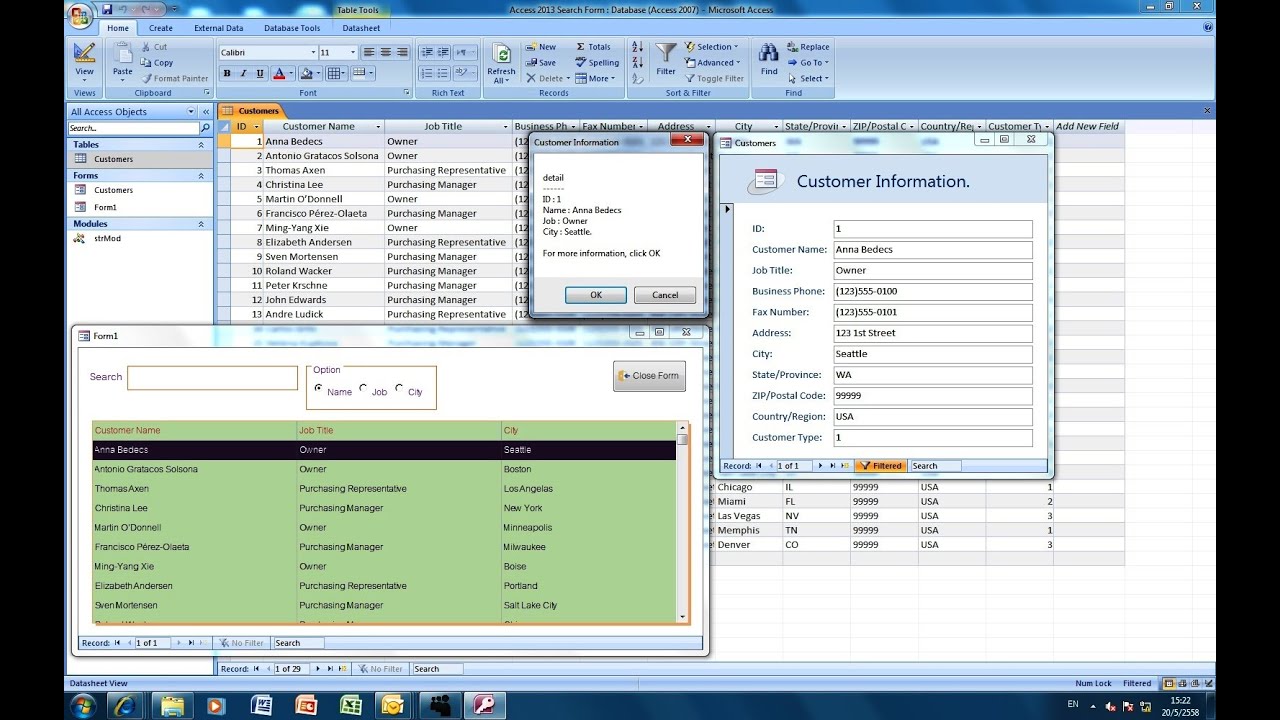Toggle No Filter in Form1 navigation bar
This screenshot has height=720, width=1280.
point(241,643)
